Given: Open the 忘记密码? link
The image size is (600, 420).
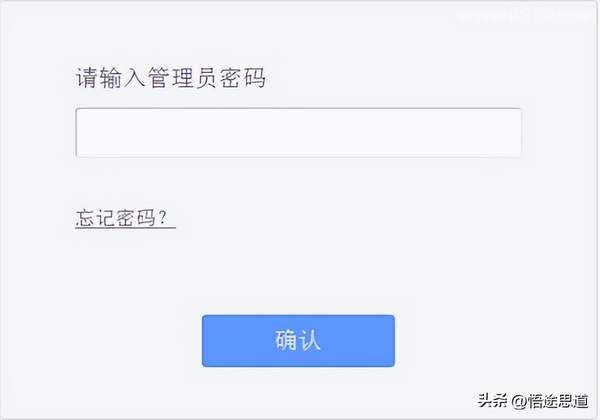Looking at the screenshot, I should tap(125, 218).
